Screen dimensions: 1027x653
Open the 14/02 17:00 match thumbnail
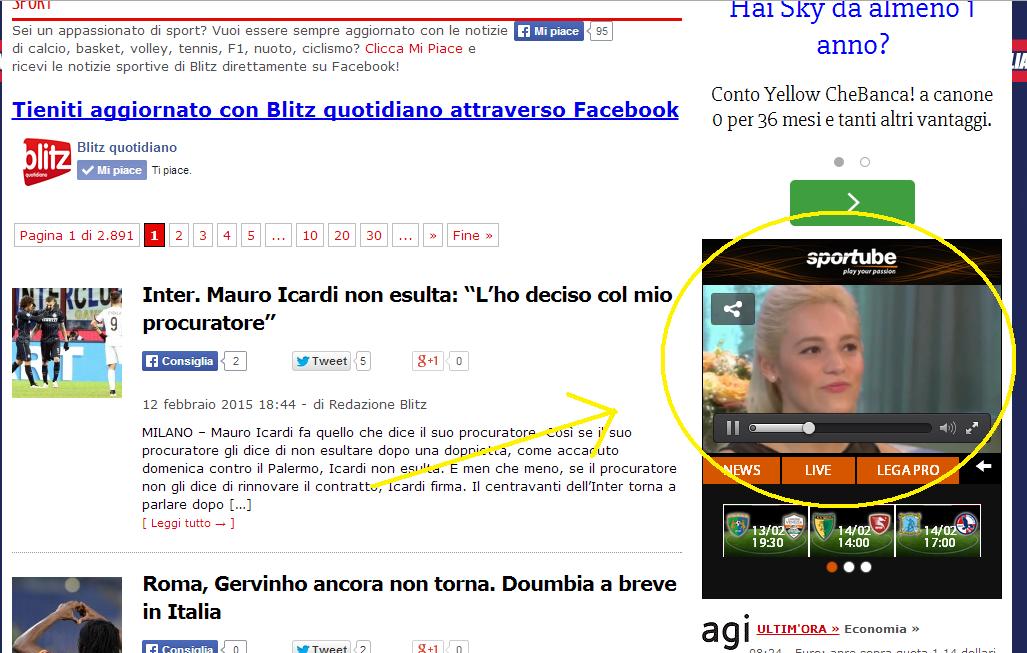pos(938,531)
